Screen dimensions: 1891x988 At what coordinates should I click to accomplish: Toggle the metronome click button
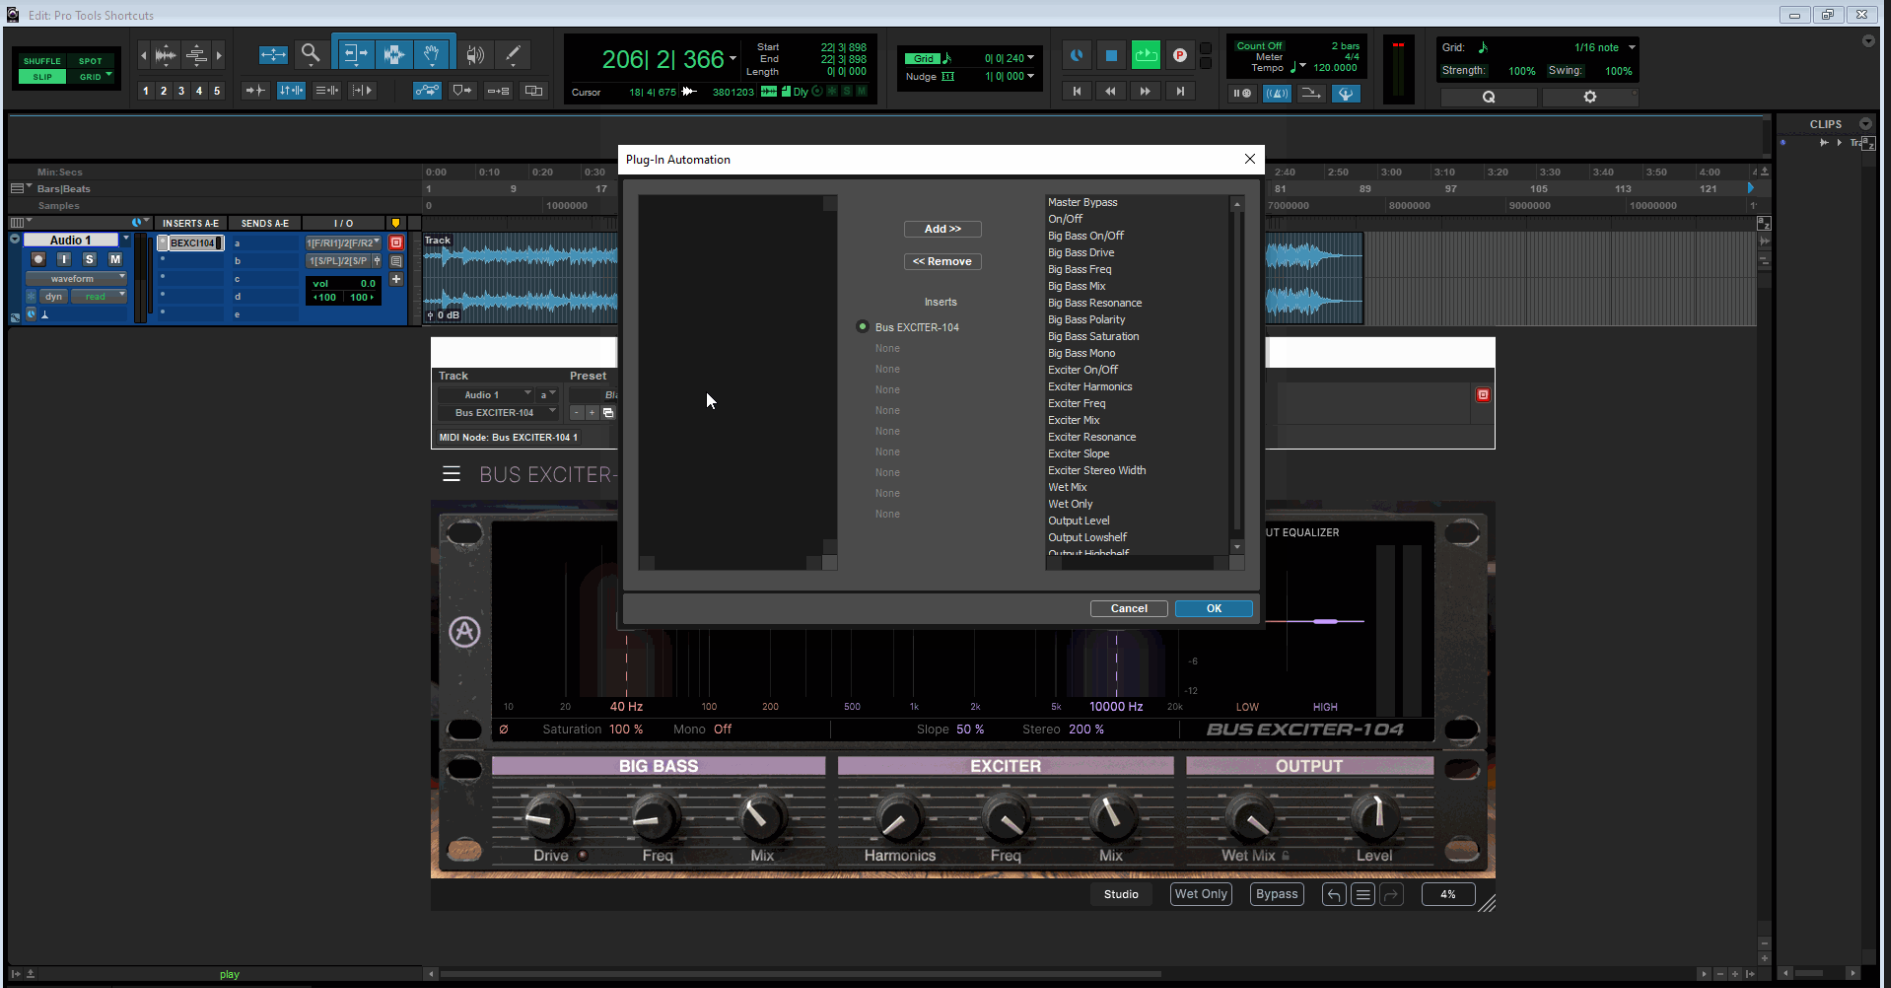[1277, 93]
